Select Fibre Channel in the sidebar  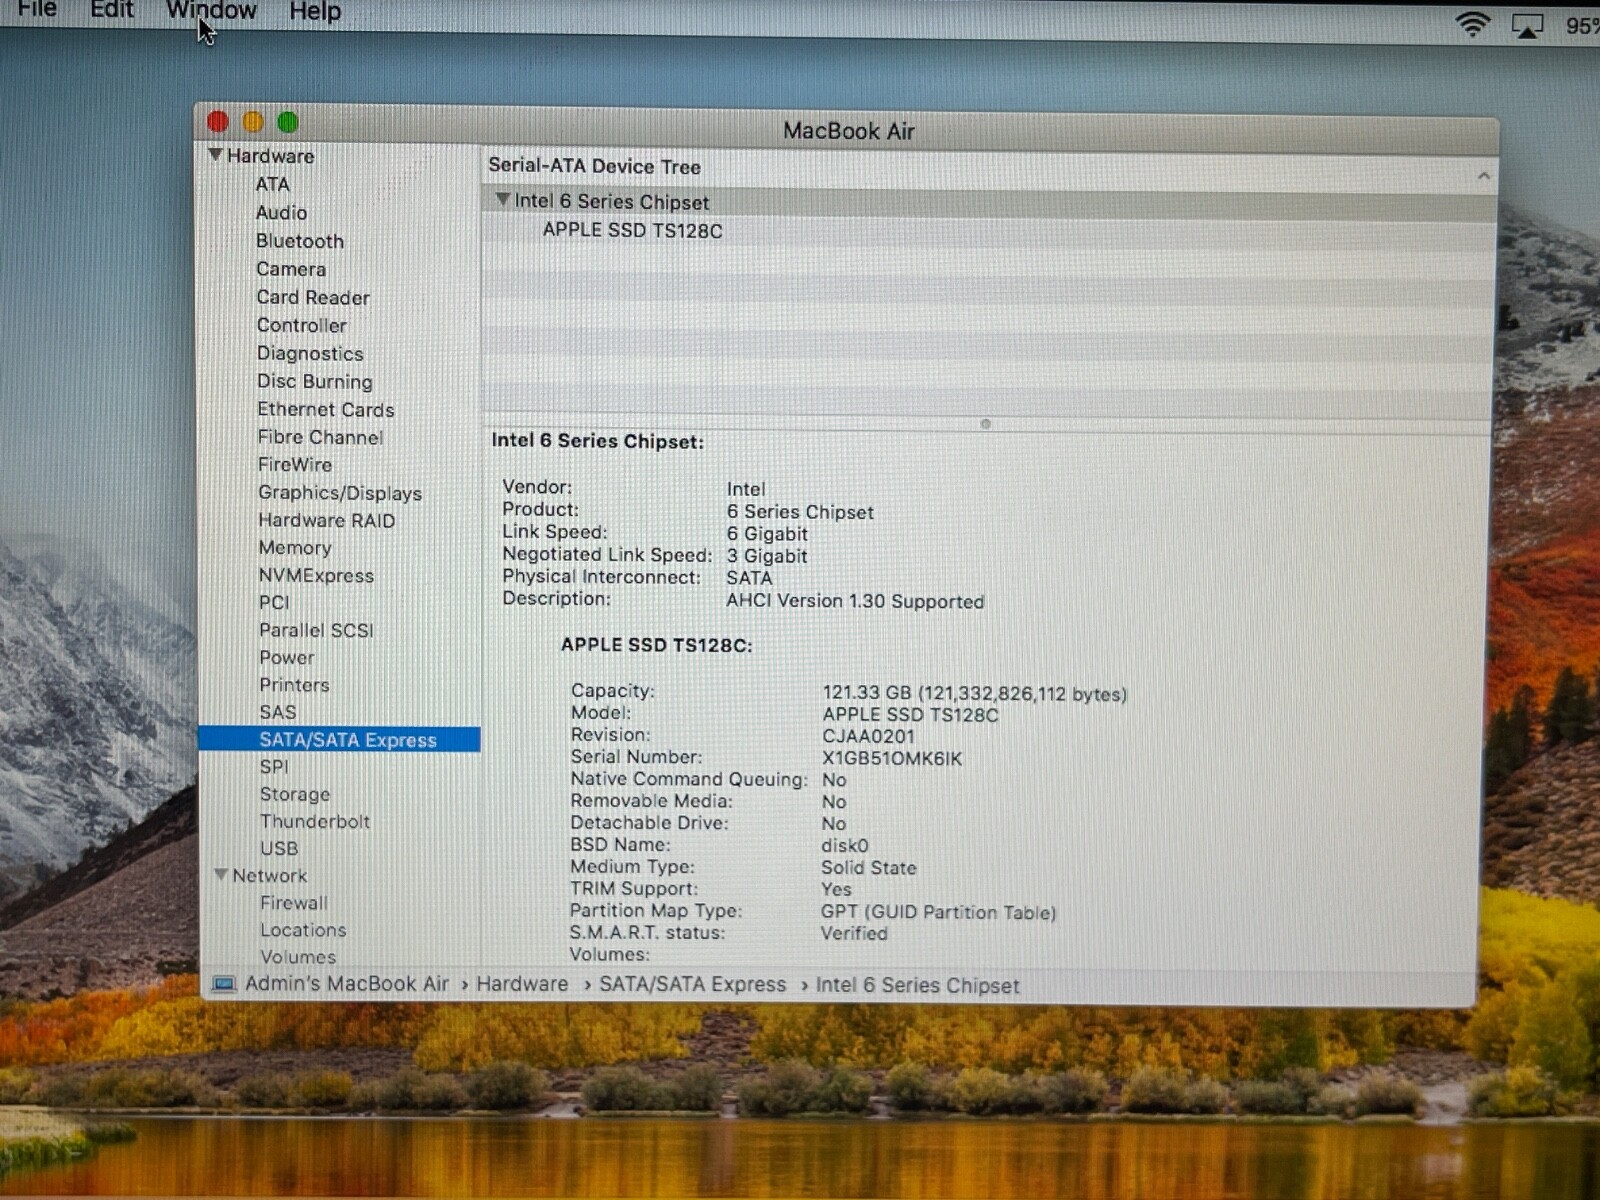(x=320, y=437)
